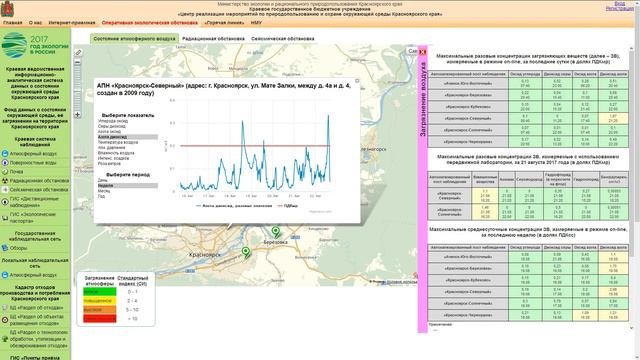The height and width of the screenshot is (360, 640).
Task: Click the Вход link at top right
Action: click(620, 3)
